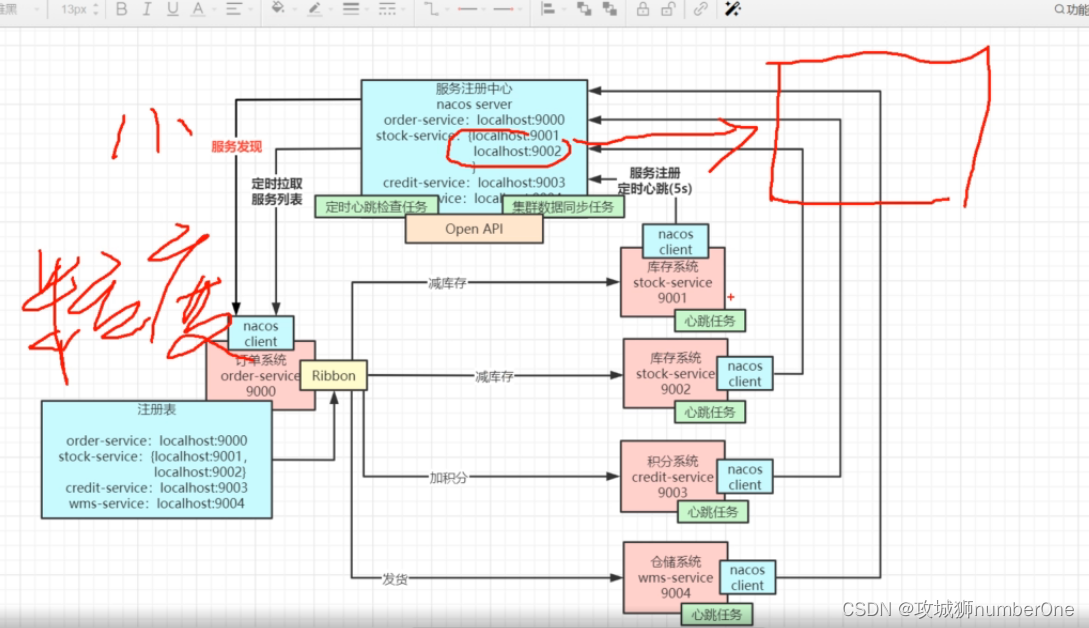Open the line color pen dropdown
The height and width of the screenshot is (628, 1089).
[x=318, y=9]
